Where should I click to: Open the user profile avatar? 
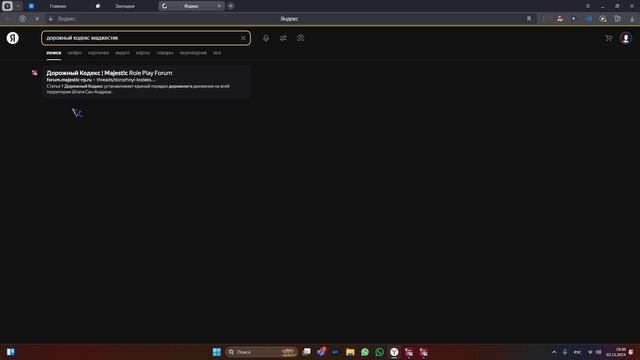(626, 38)
